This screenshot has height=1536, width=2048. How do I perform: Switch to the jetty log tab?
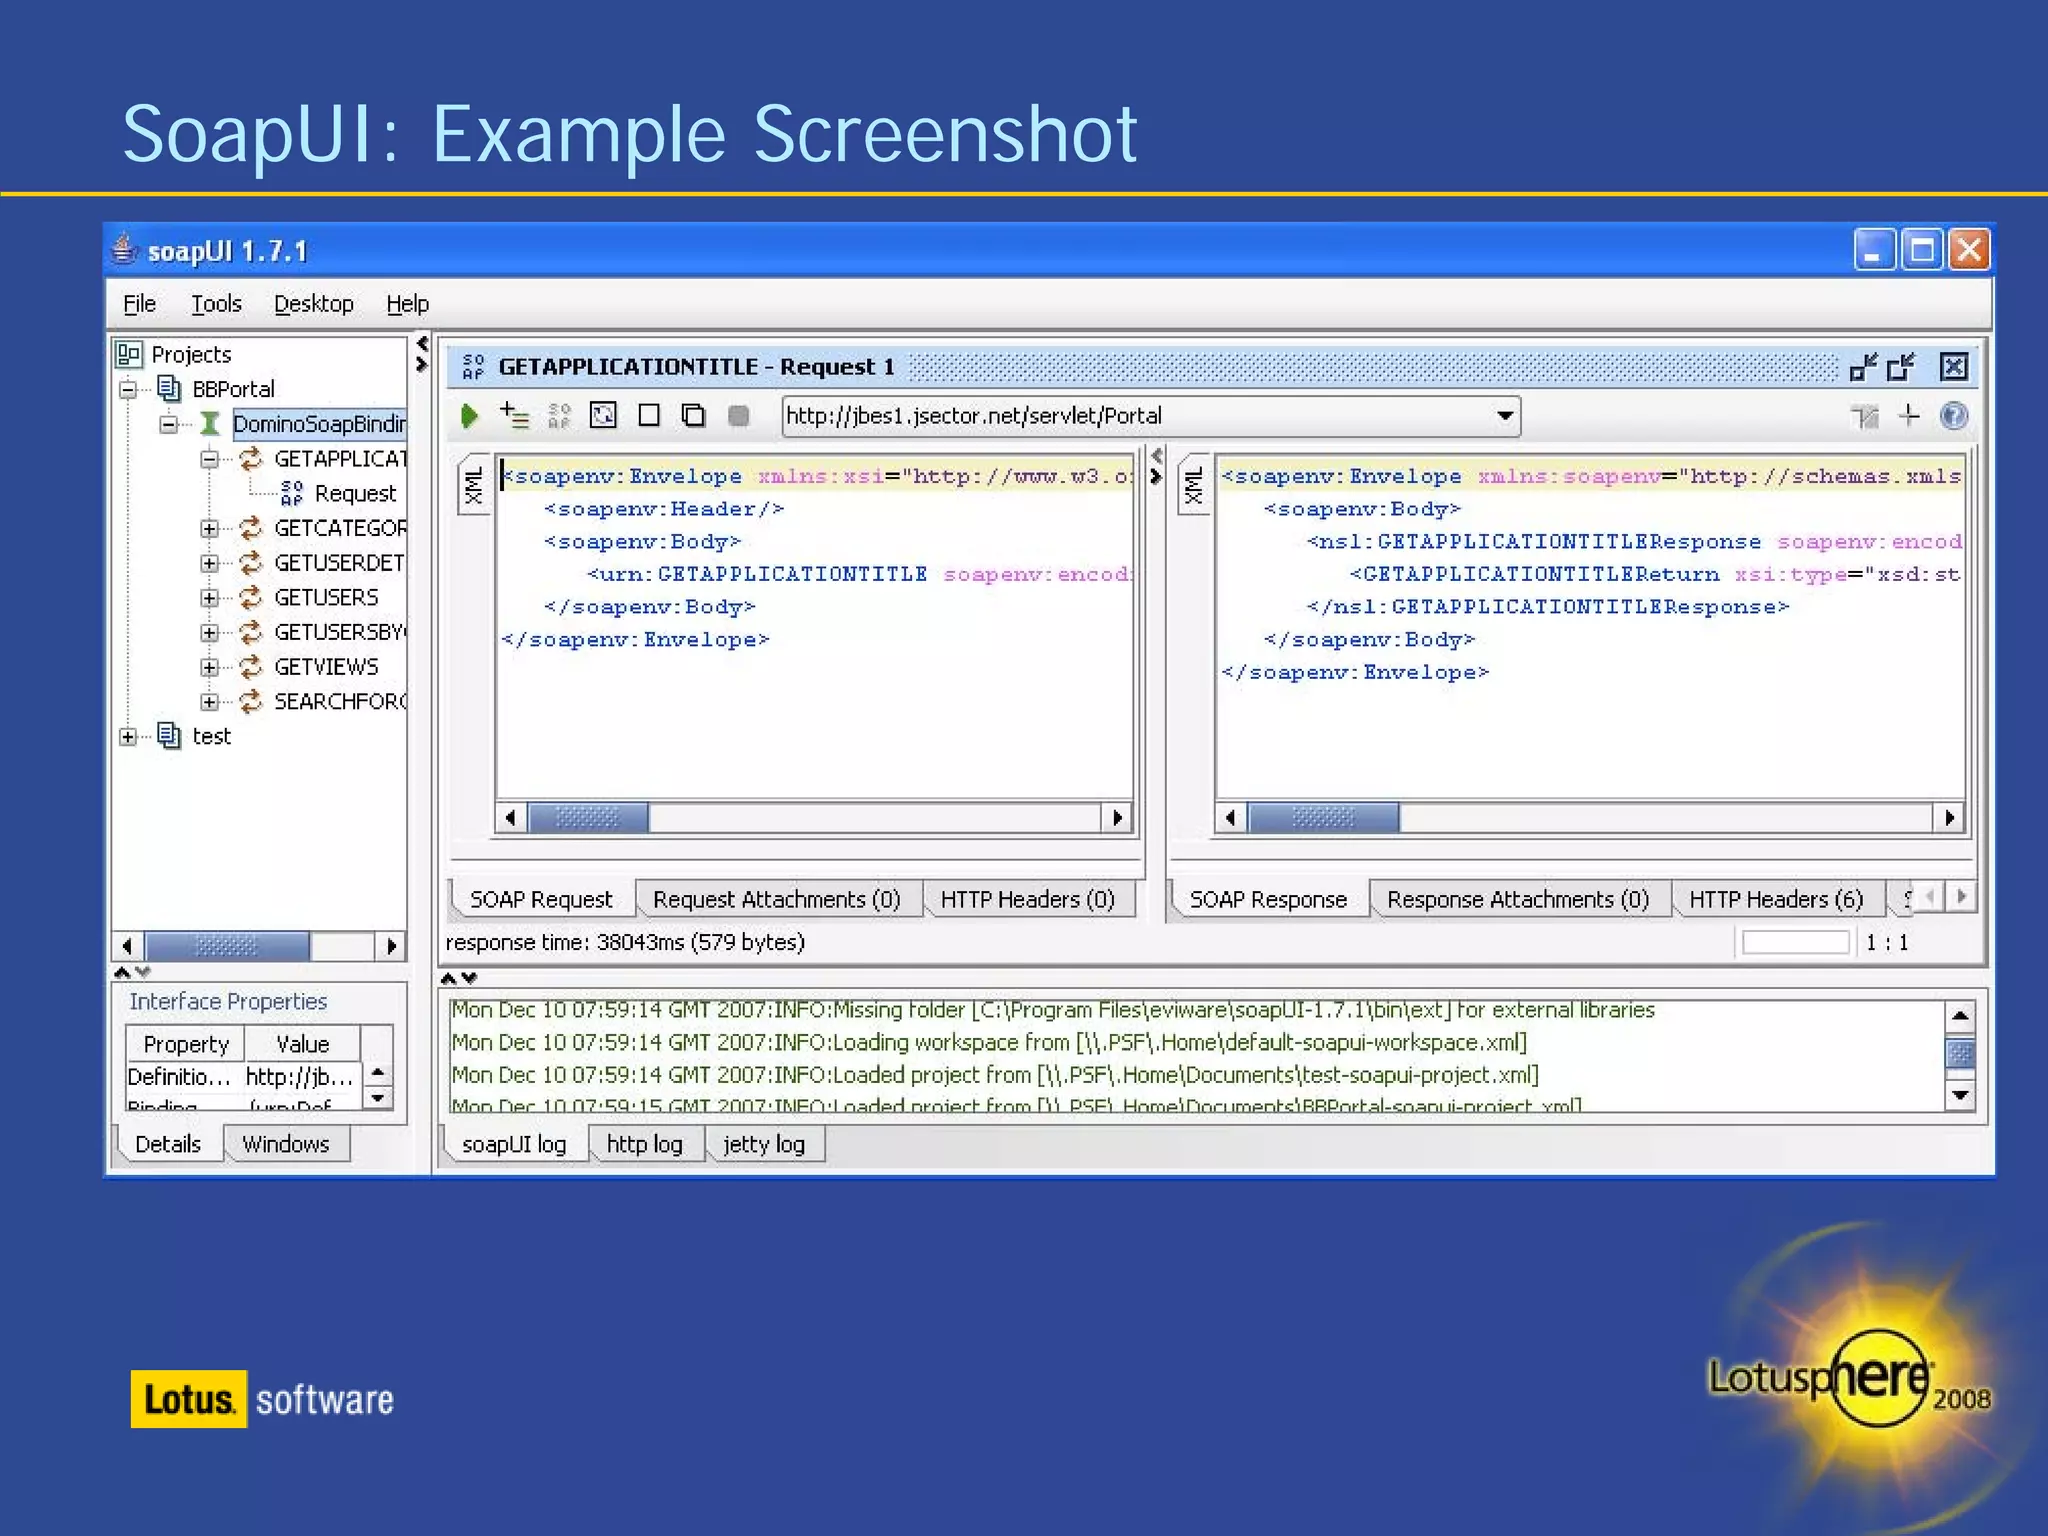click(764, 1144)
